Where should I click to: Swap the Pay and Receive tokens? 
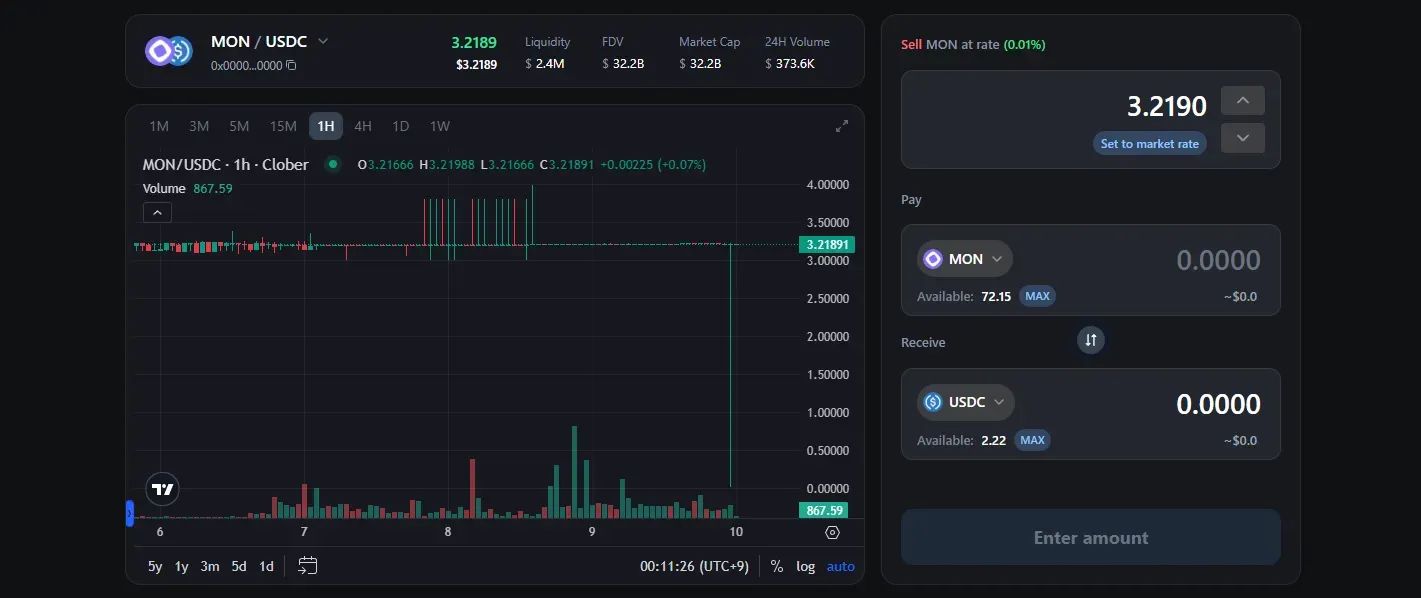click(1091, 340)
